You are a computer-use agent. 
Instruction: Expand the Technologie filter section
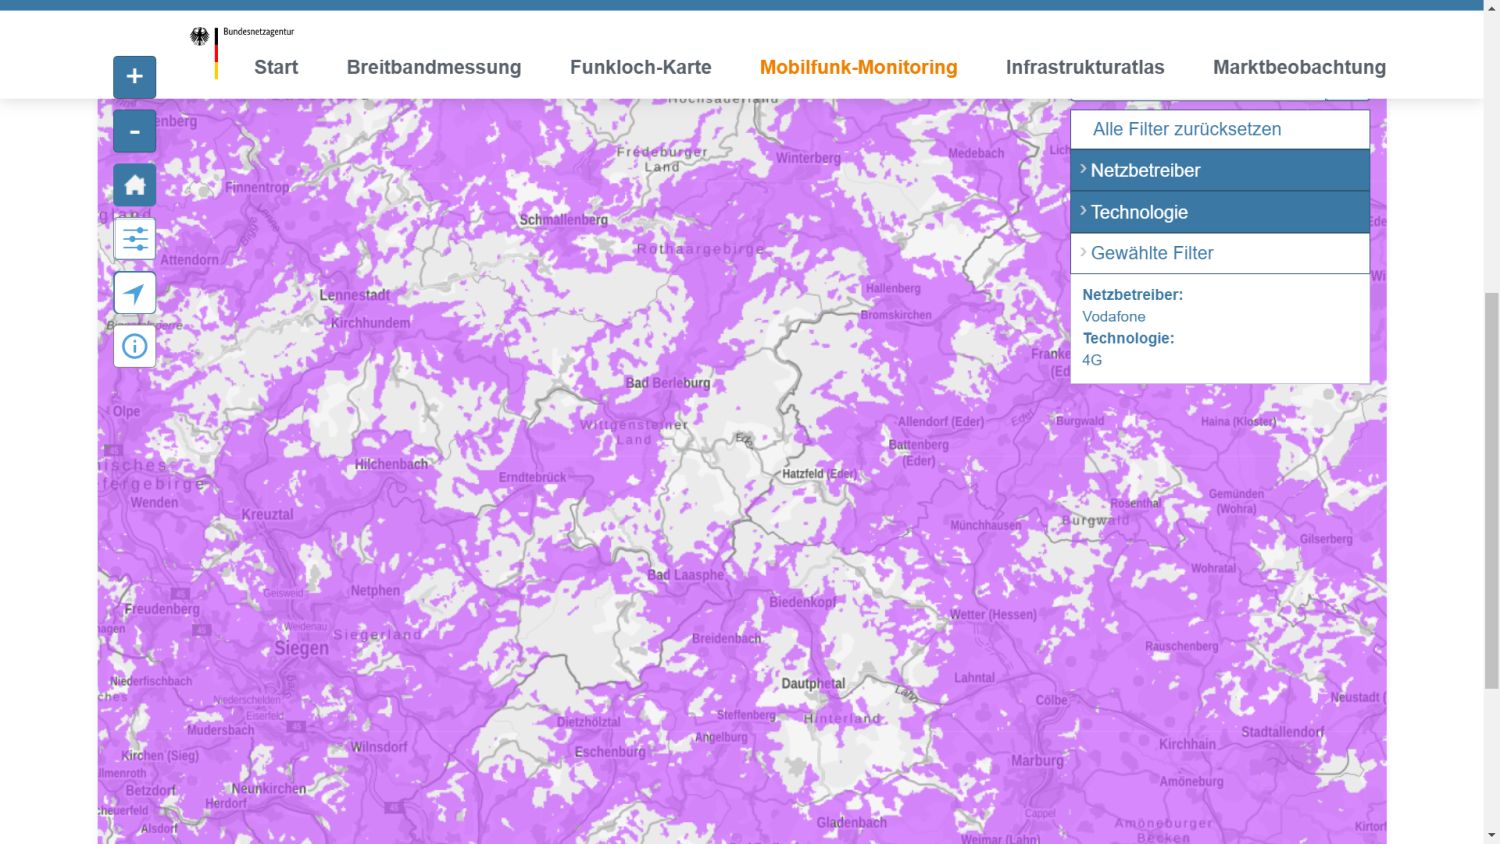click(1219, 212)
